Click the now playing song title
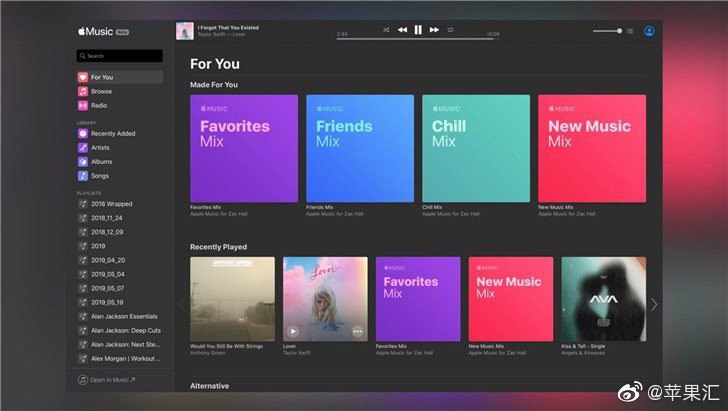The height and width of the screenshot is (411, 728). (x=228, y=28)
